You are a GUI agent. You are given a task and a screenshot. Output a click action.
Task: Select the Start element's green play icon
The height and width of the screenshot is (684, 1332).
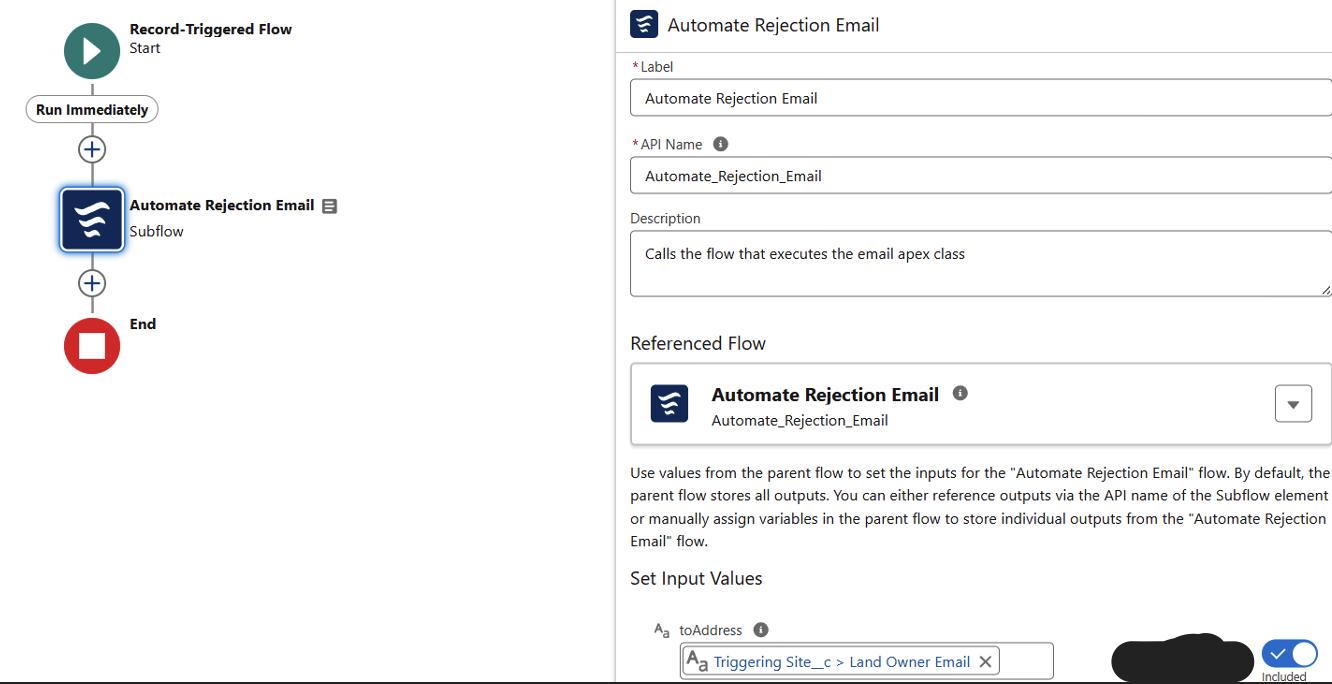pos(92,50)
